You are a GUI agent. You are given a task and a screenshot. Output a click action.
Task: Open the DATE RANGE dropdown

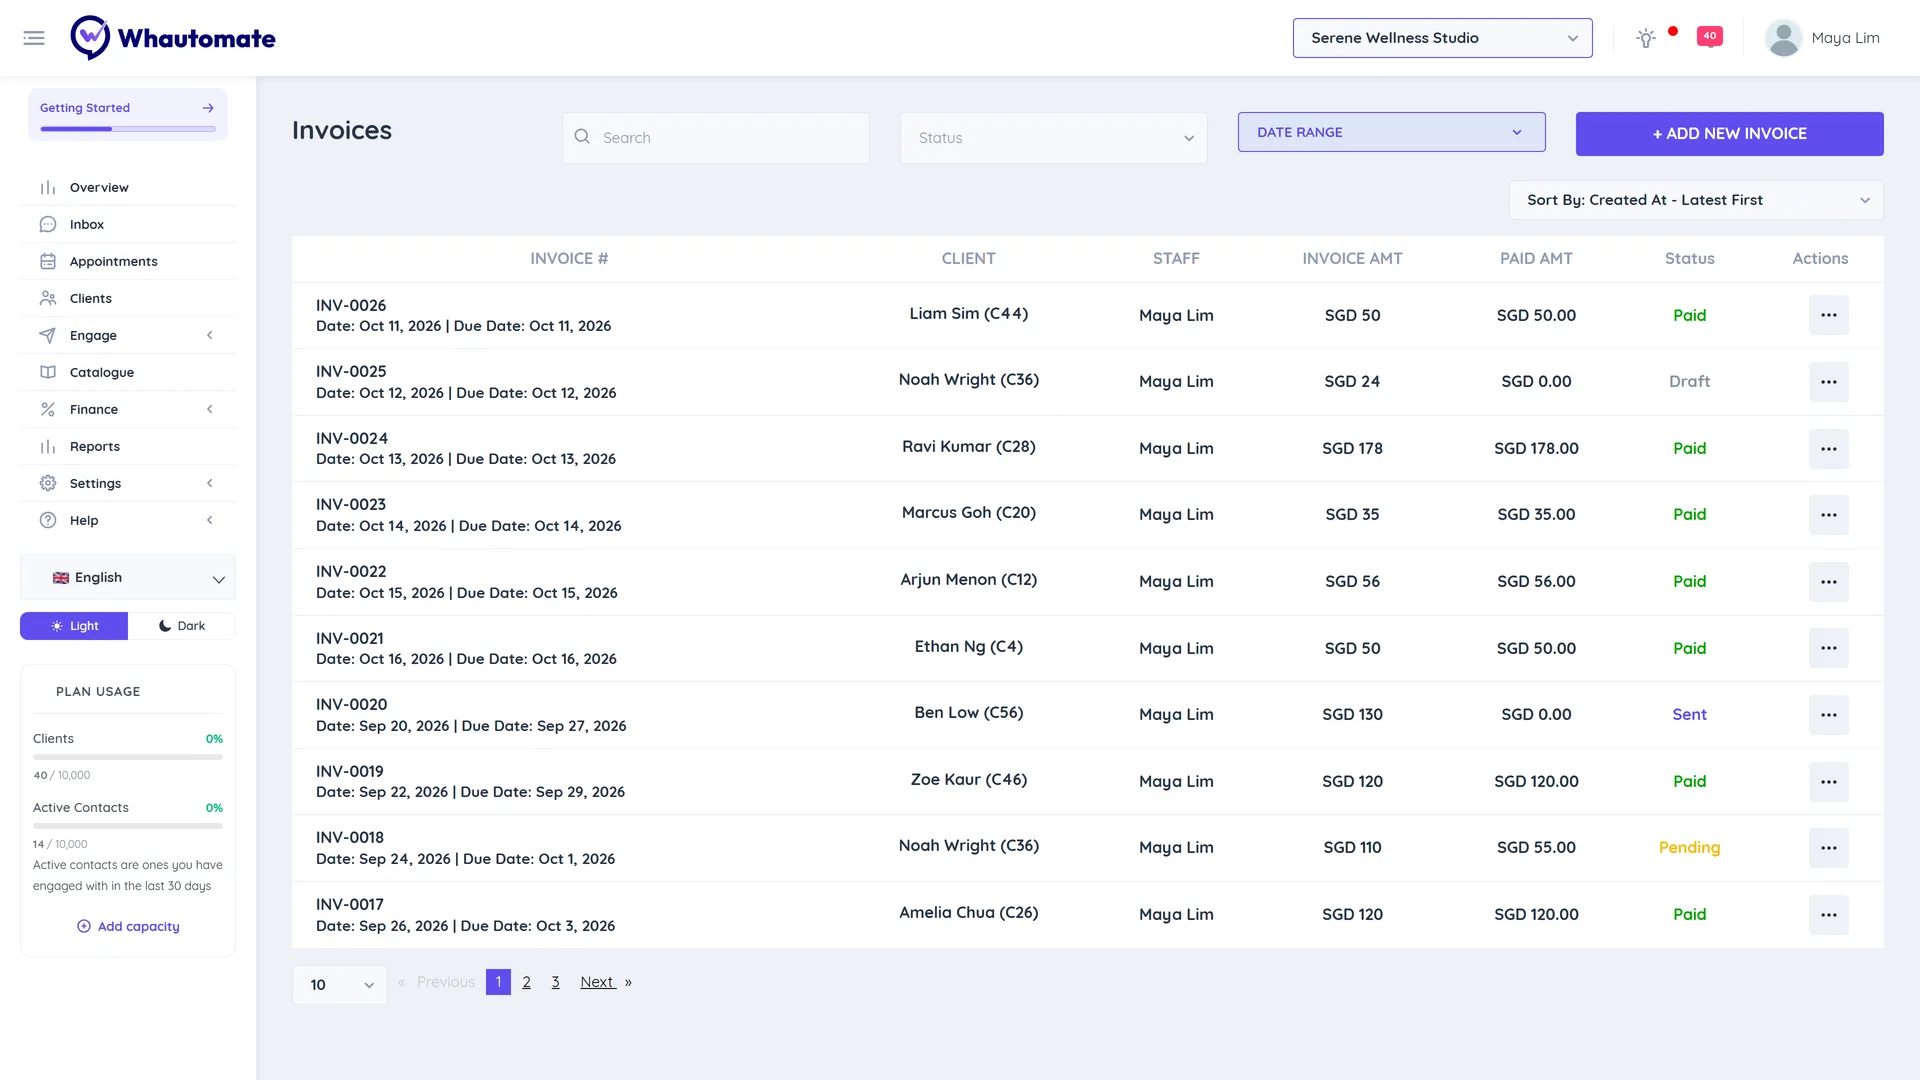coord(1391,132)
